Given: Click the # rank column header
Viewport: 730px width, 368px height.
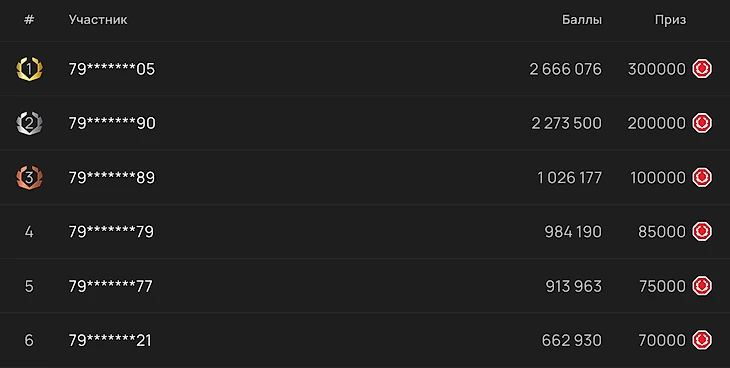Looking at the screenshot, I should coord(29,20).
